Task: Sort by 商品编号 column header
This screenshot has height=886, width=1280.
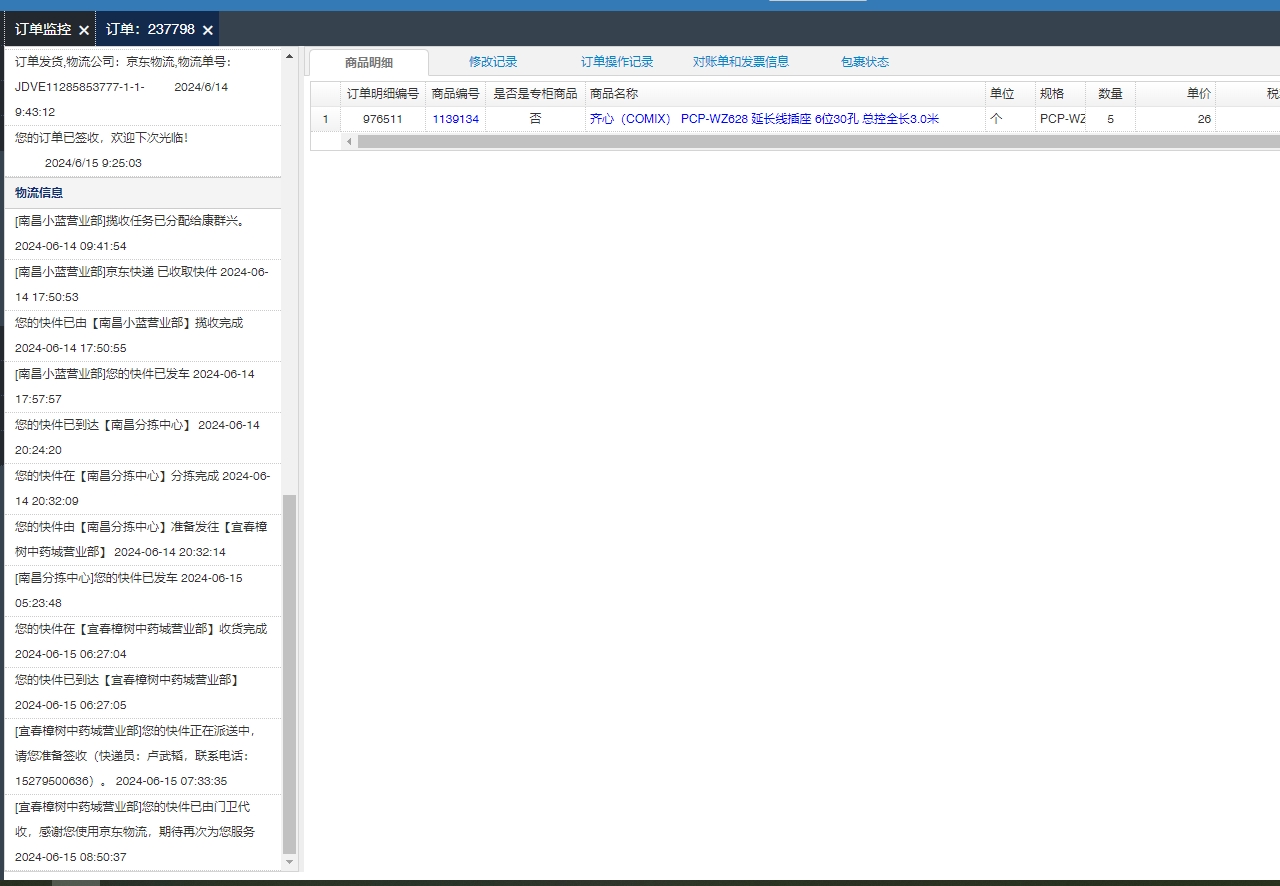Action: click(x=455, y=94)
